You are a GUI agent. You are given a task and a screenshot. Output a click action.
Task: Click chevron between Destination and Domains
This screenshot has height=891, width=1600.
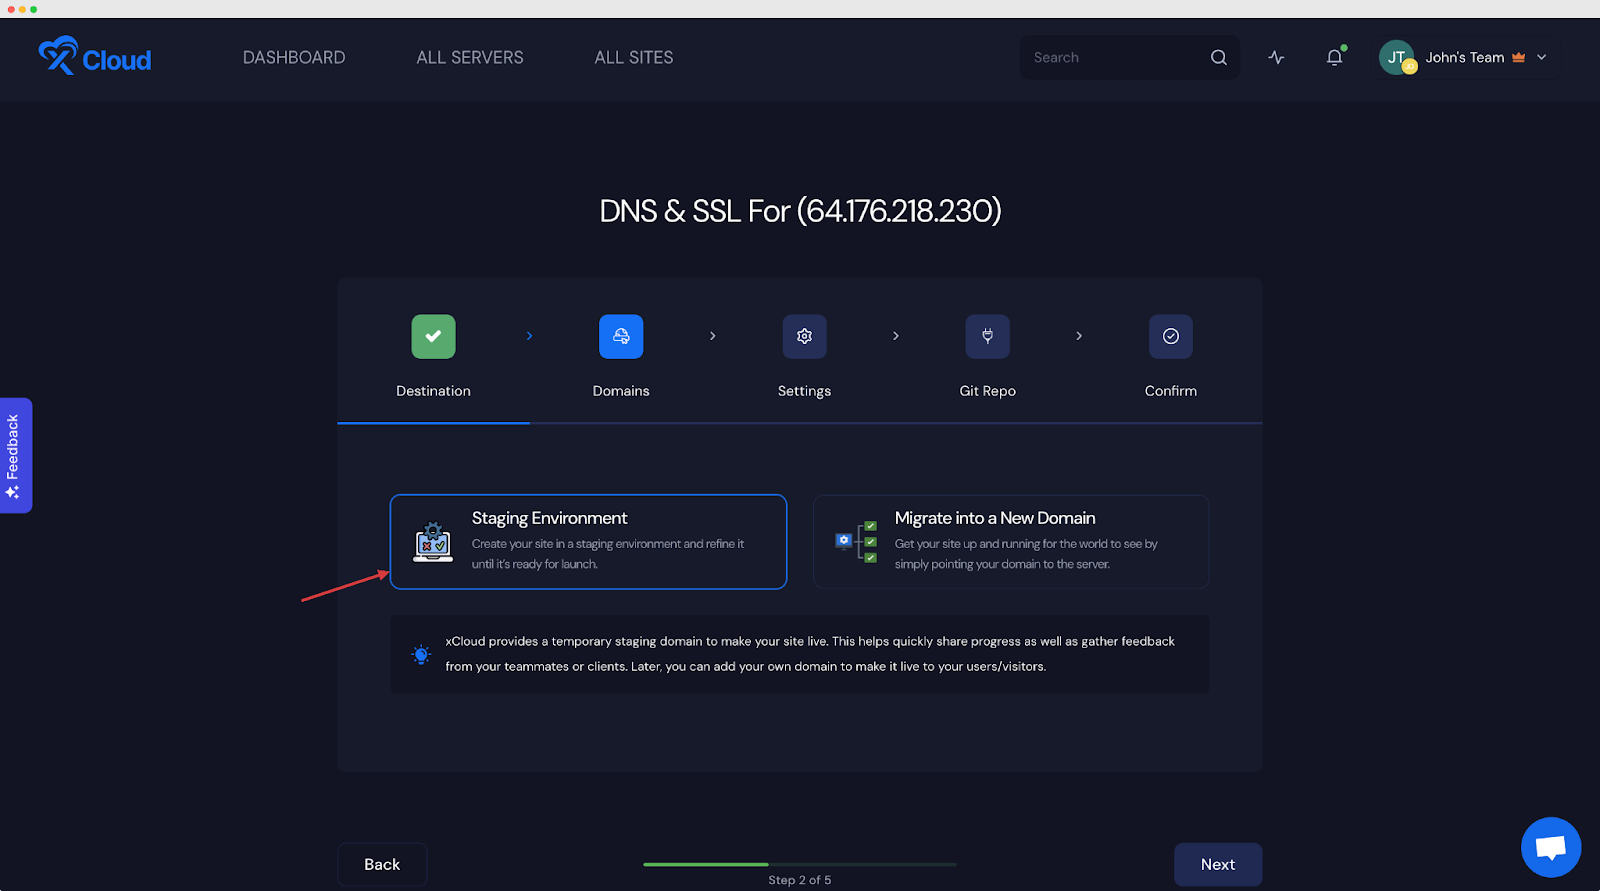click(x=529, y=336)
